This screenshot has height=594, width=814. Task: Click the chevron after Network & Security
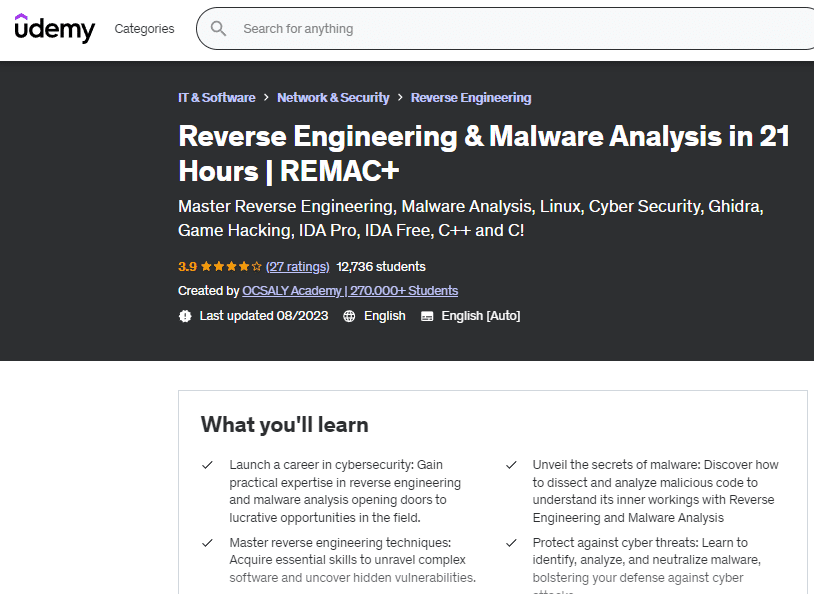[x=400, y=98]
